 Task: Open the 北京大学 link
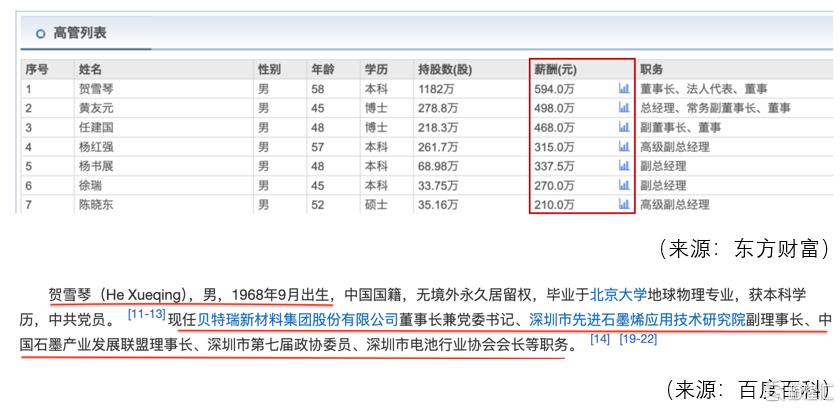(x=618, y=294)
